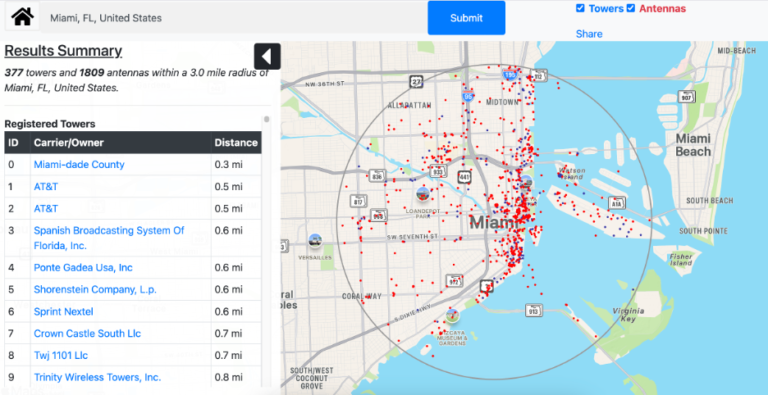The height and width of the screenshot is (395, 768).
Task: Click the Fisher Island map label
Action: point(681,260)
